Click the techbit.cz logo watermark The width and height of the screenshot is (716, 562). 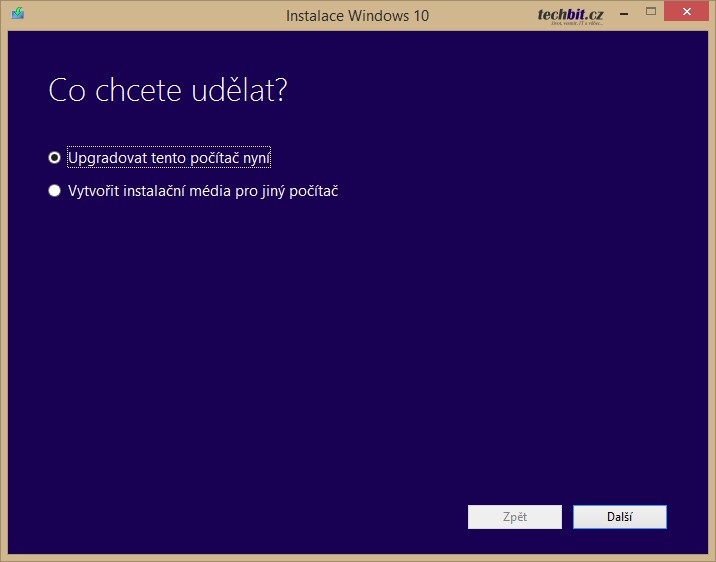569,13
